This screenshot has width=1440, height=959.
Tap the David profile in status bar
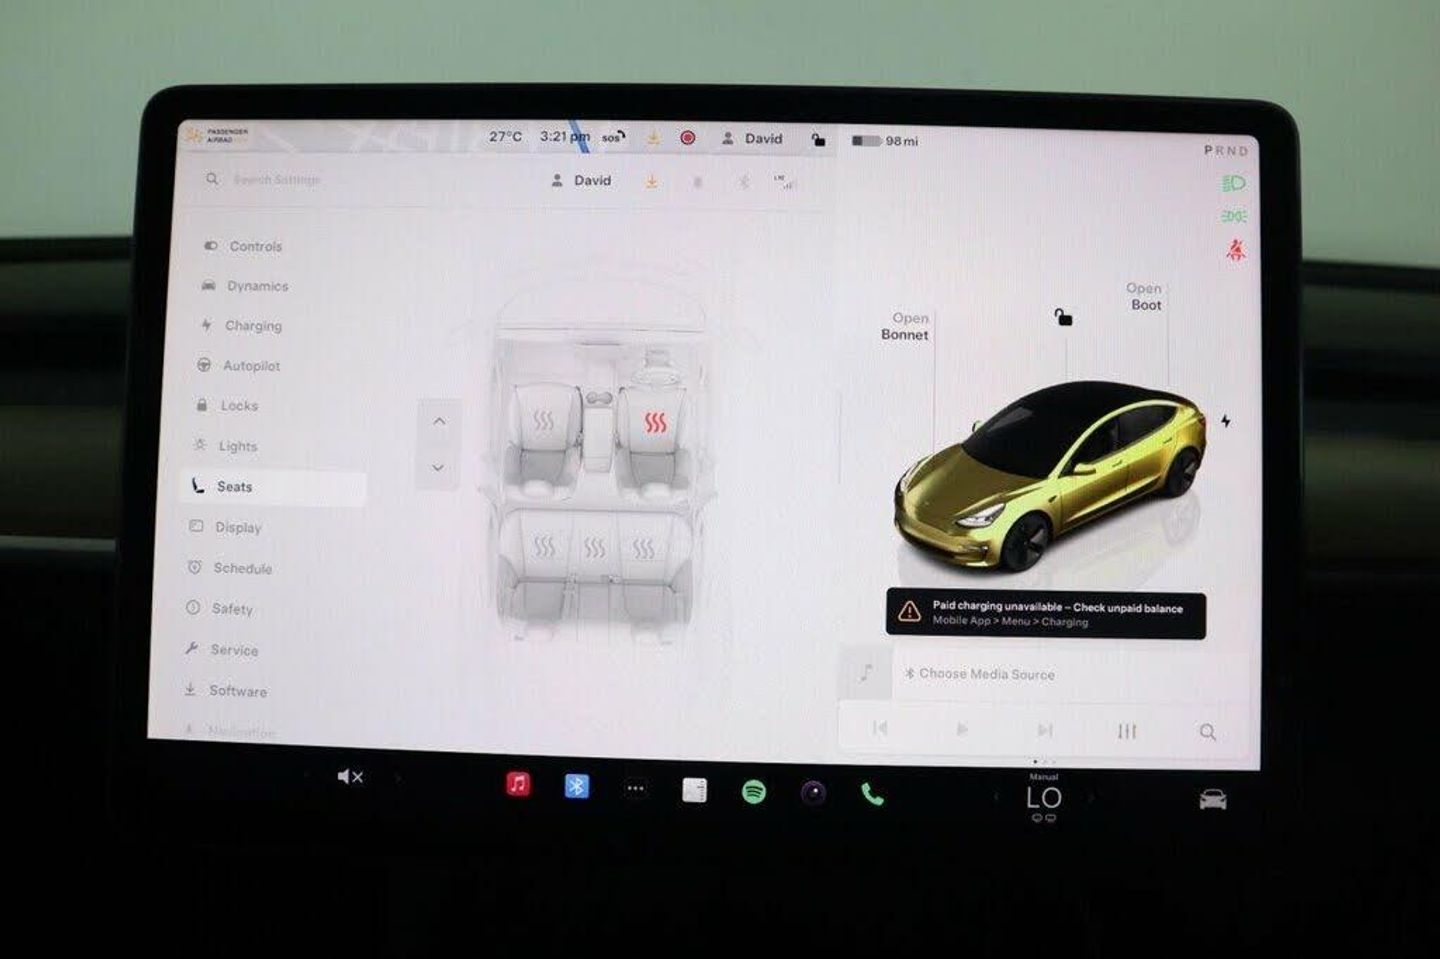tap(752, 139)
